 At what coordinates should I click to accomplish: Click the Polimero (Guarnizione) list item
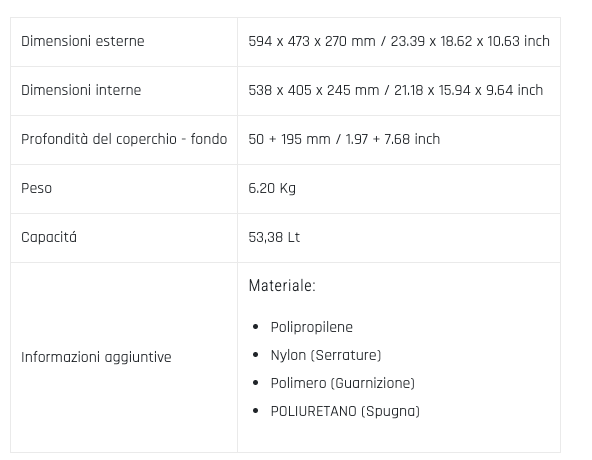[343, 383]
